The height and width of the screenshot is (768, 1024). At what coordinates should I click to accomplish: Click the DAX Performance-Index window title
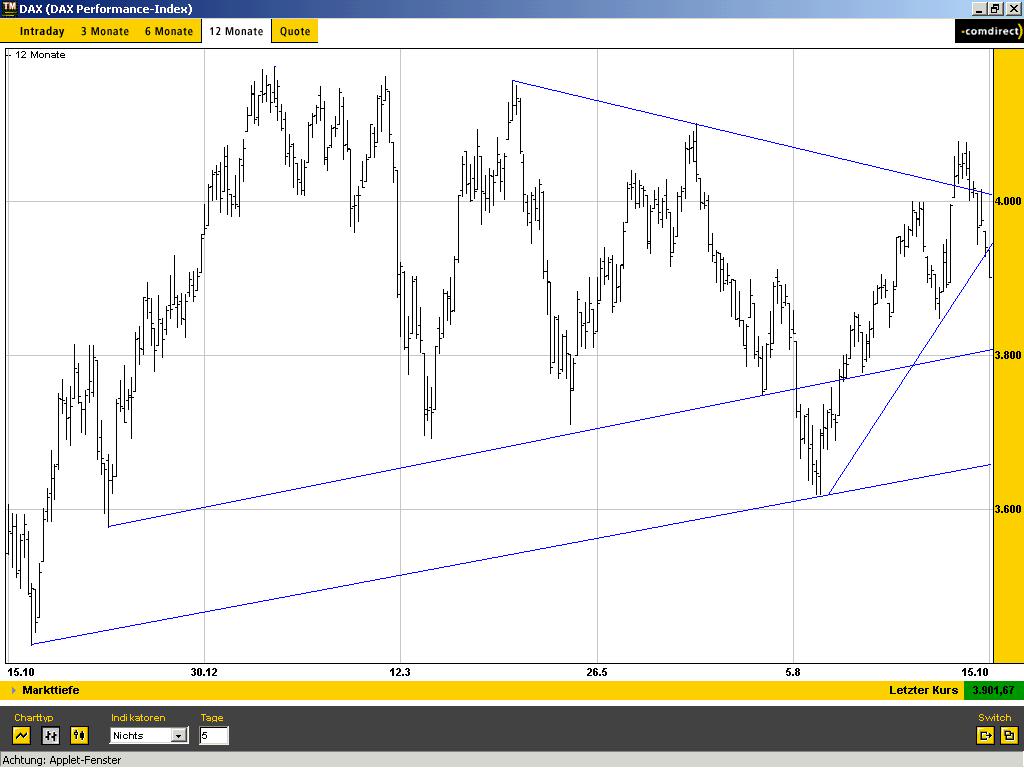pyautogui.click(x=106, y=9)
